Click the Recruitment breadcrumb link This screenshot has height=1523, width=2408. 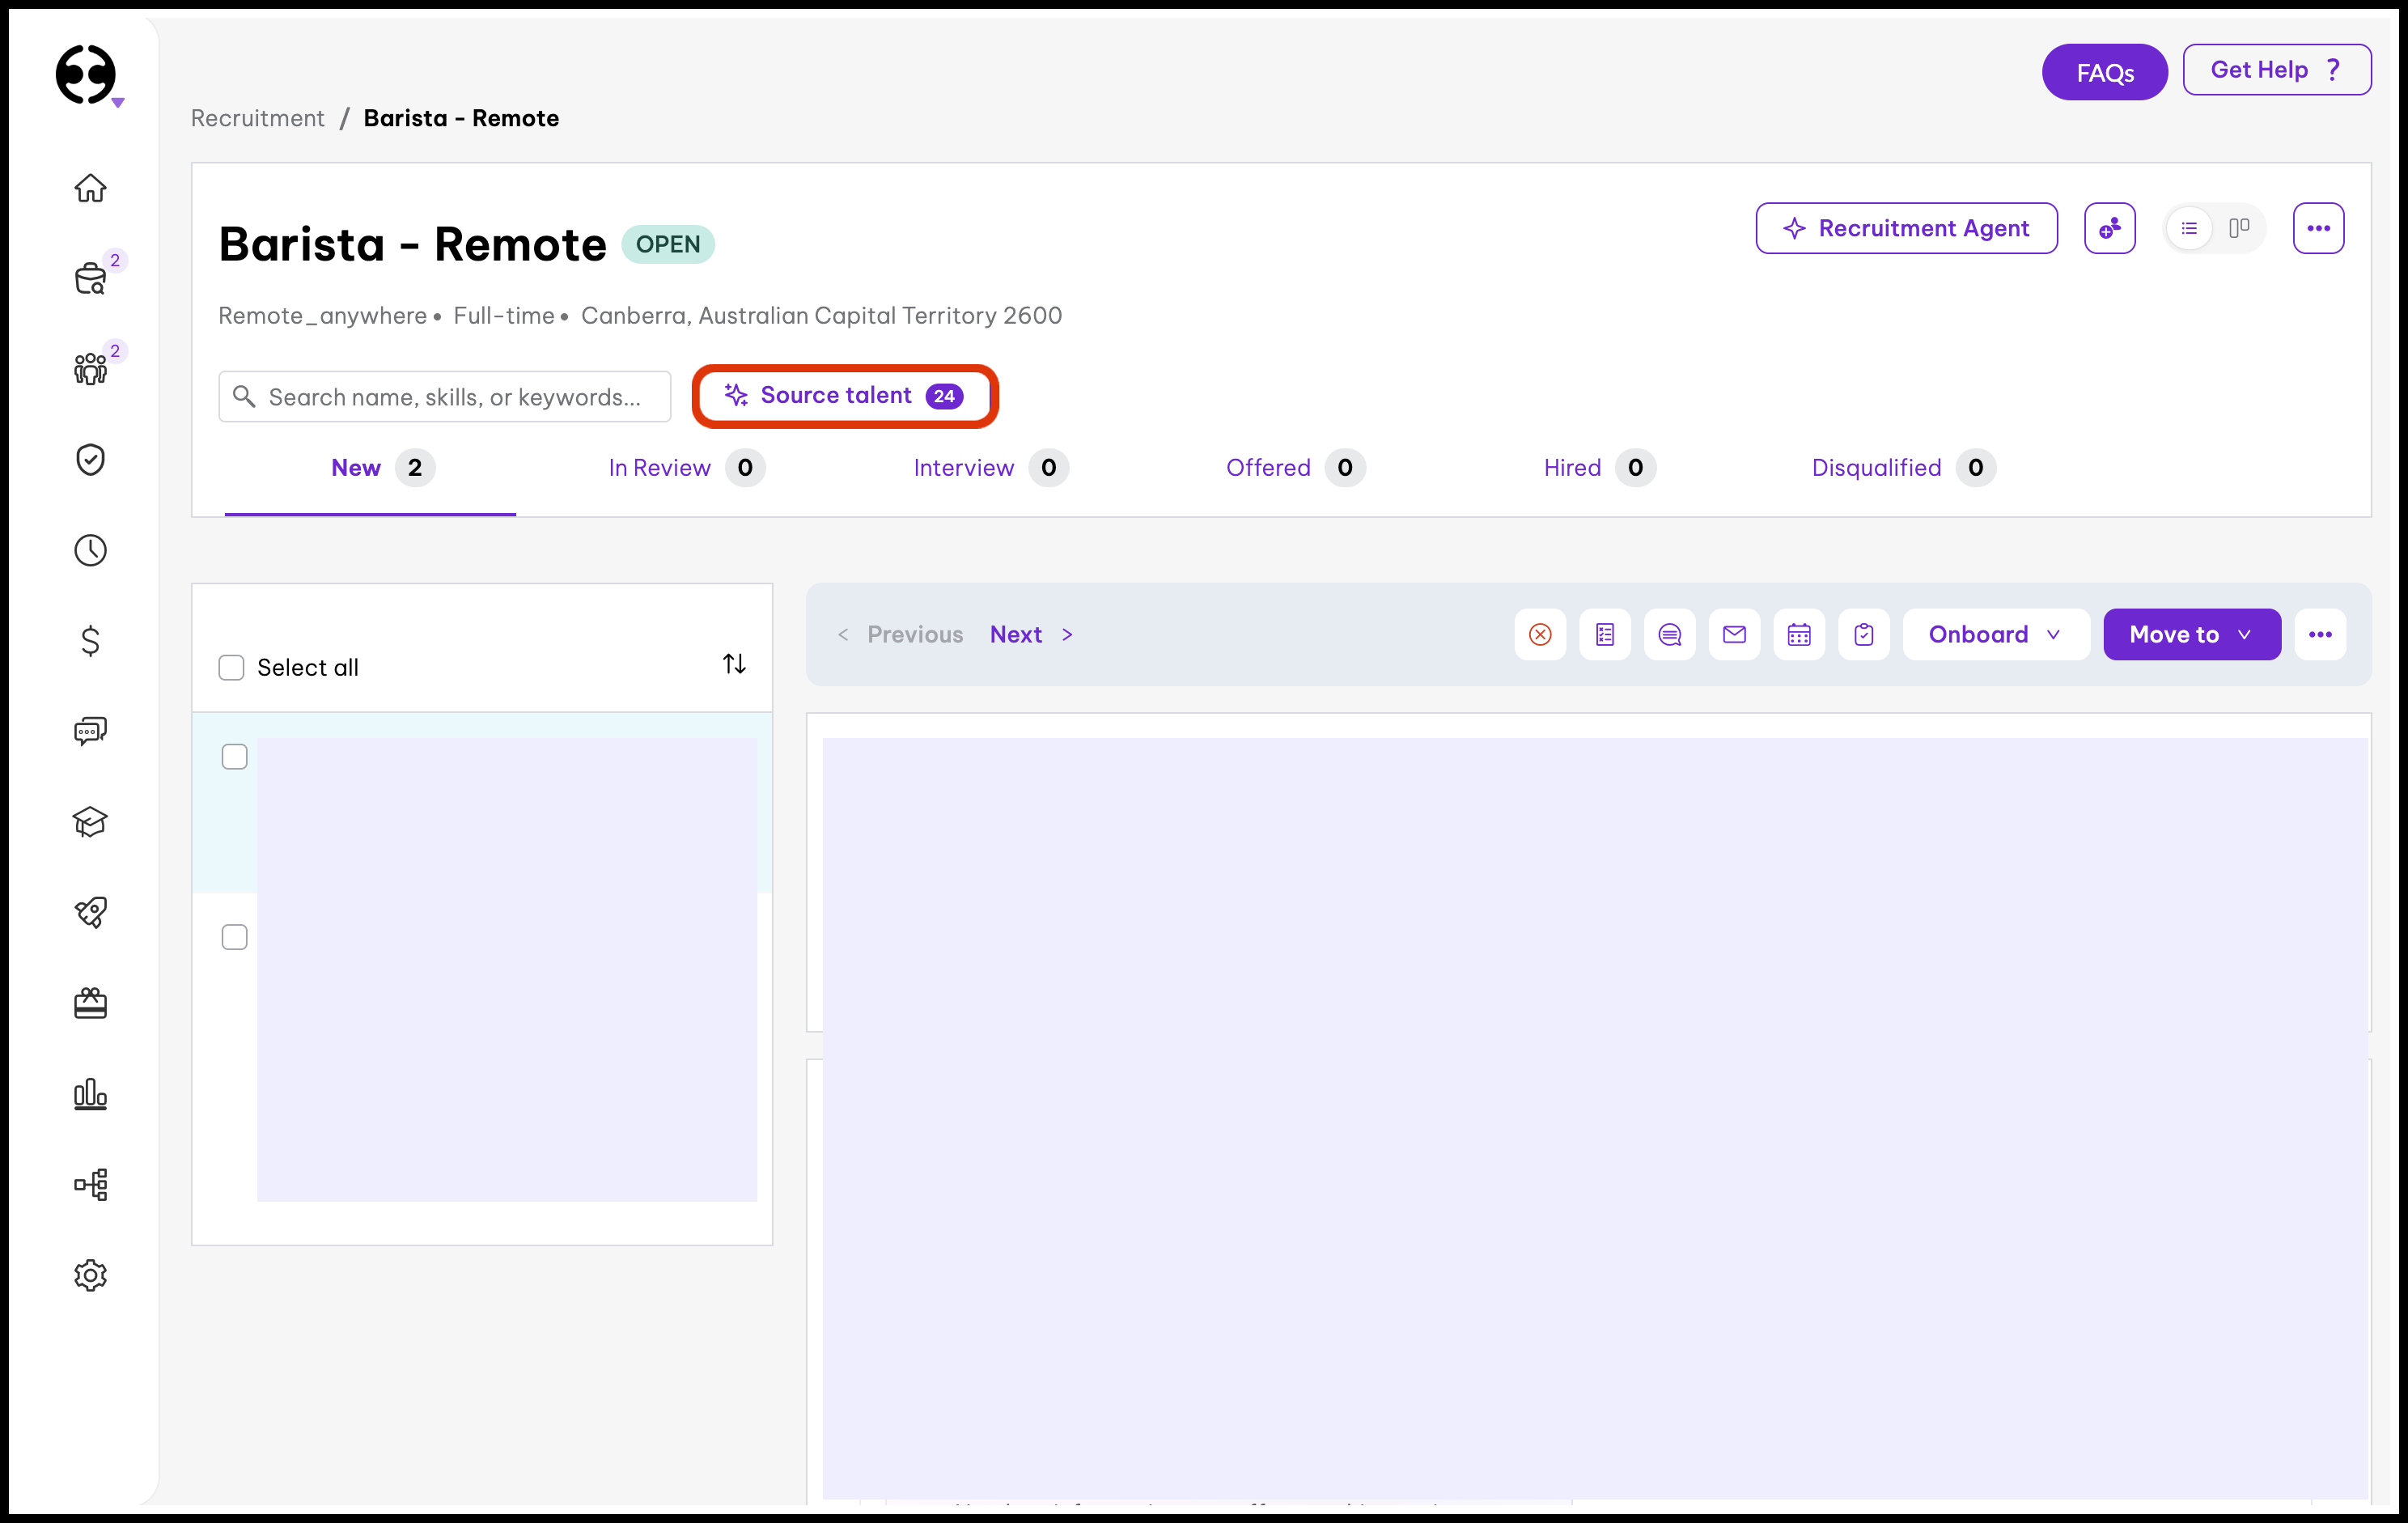[x=257, y=118]
